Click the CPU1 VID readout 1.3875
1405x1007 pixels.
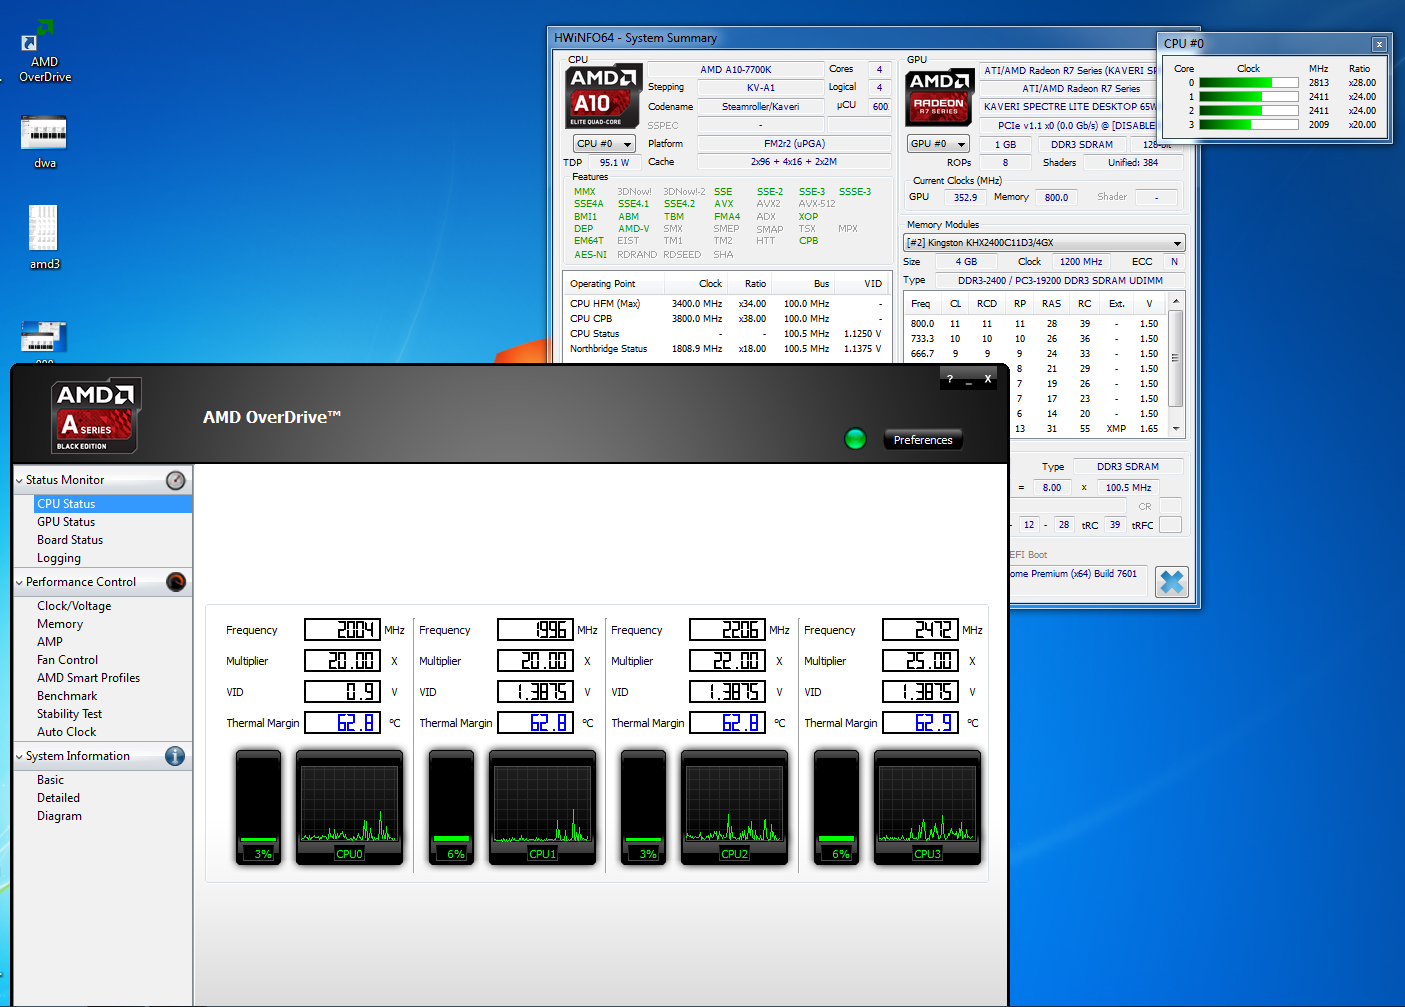[535, 692]
